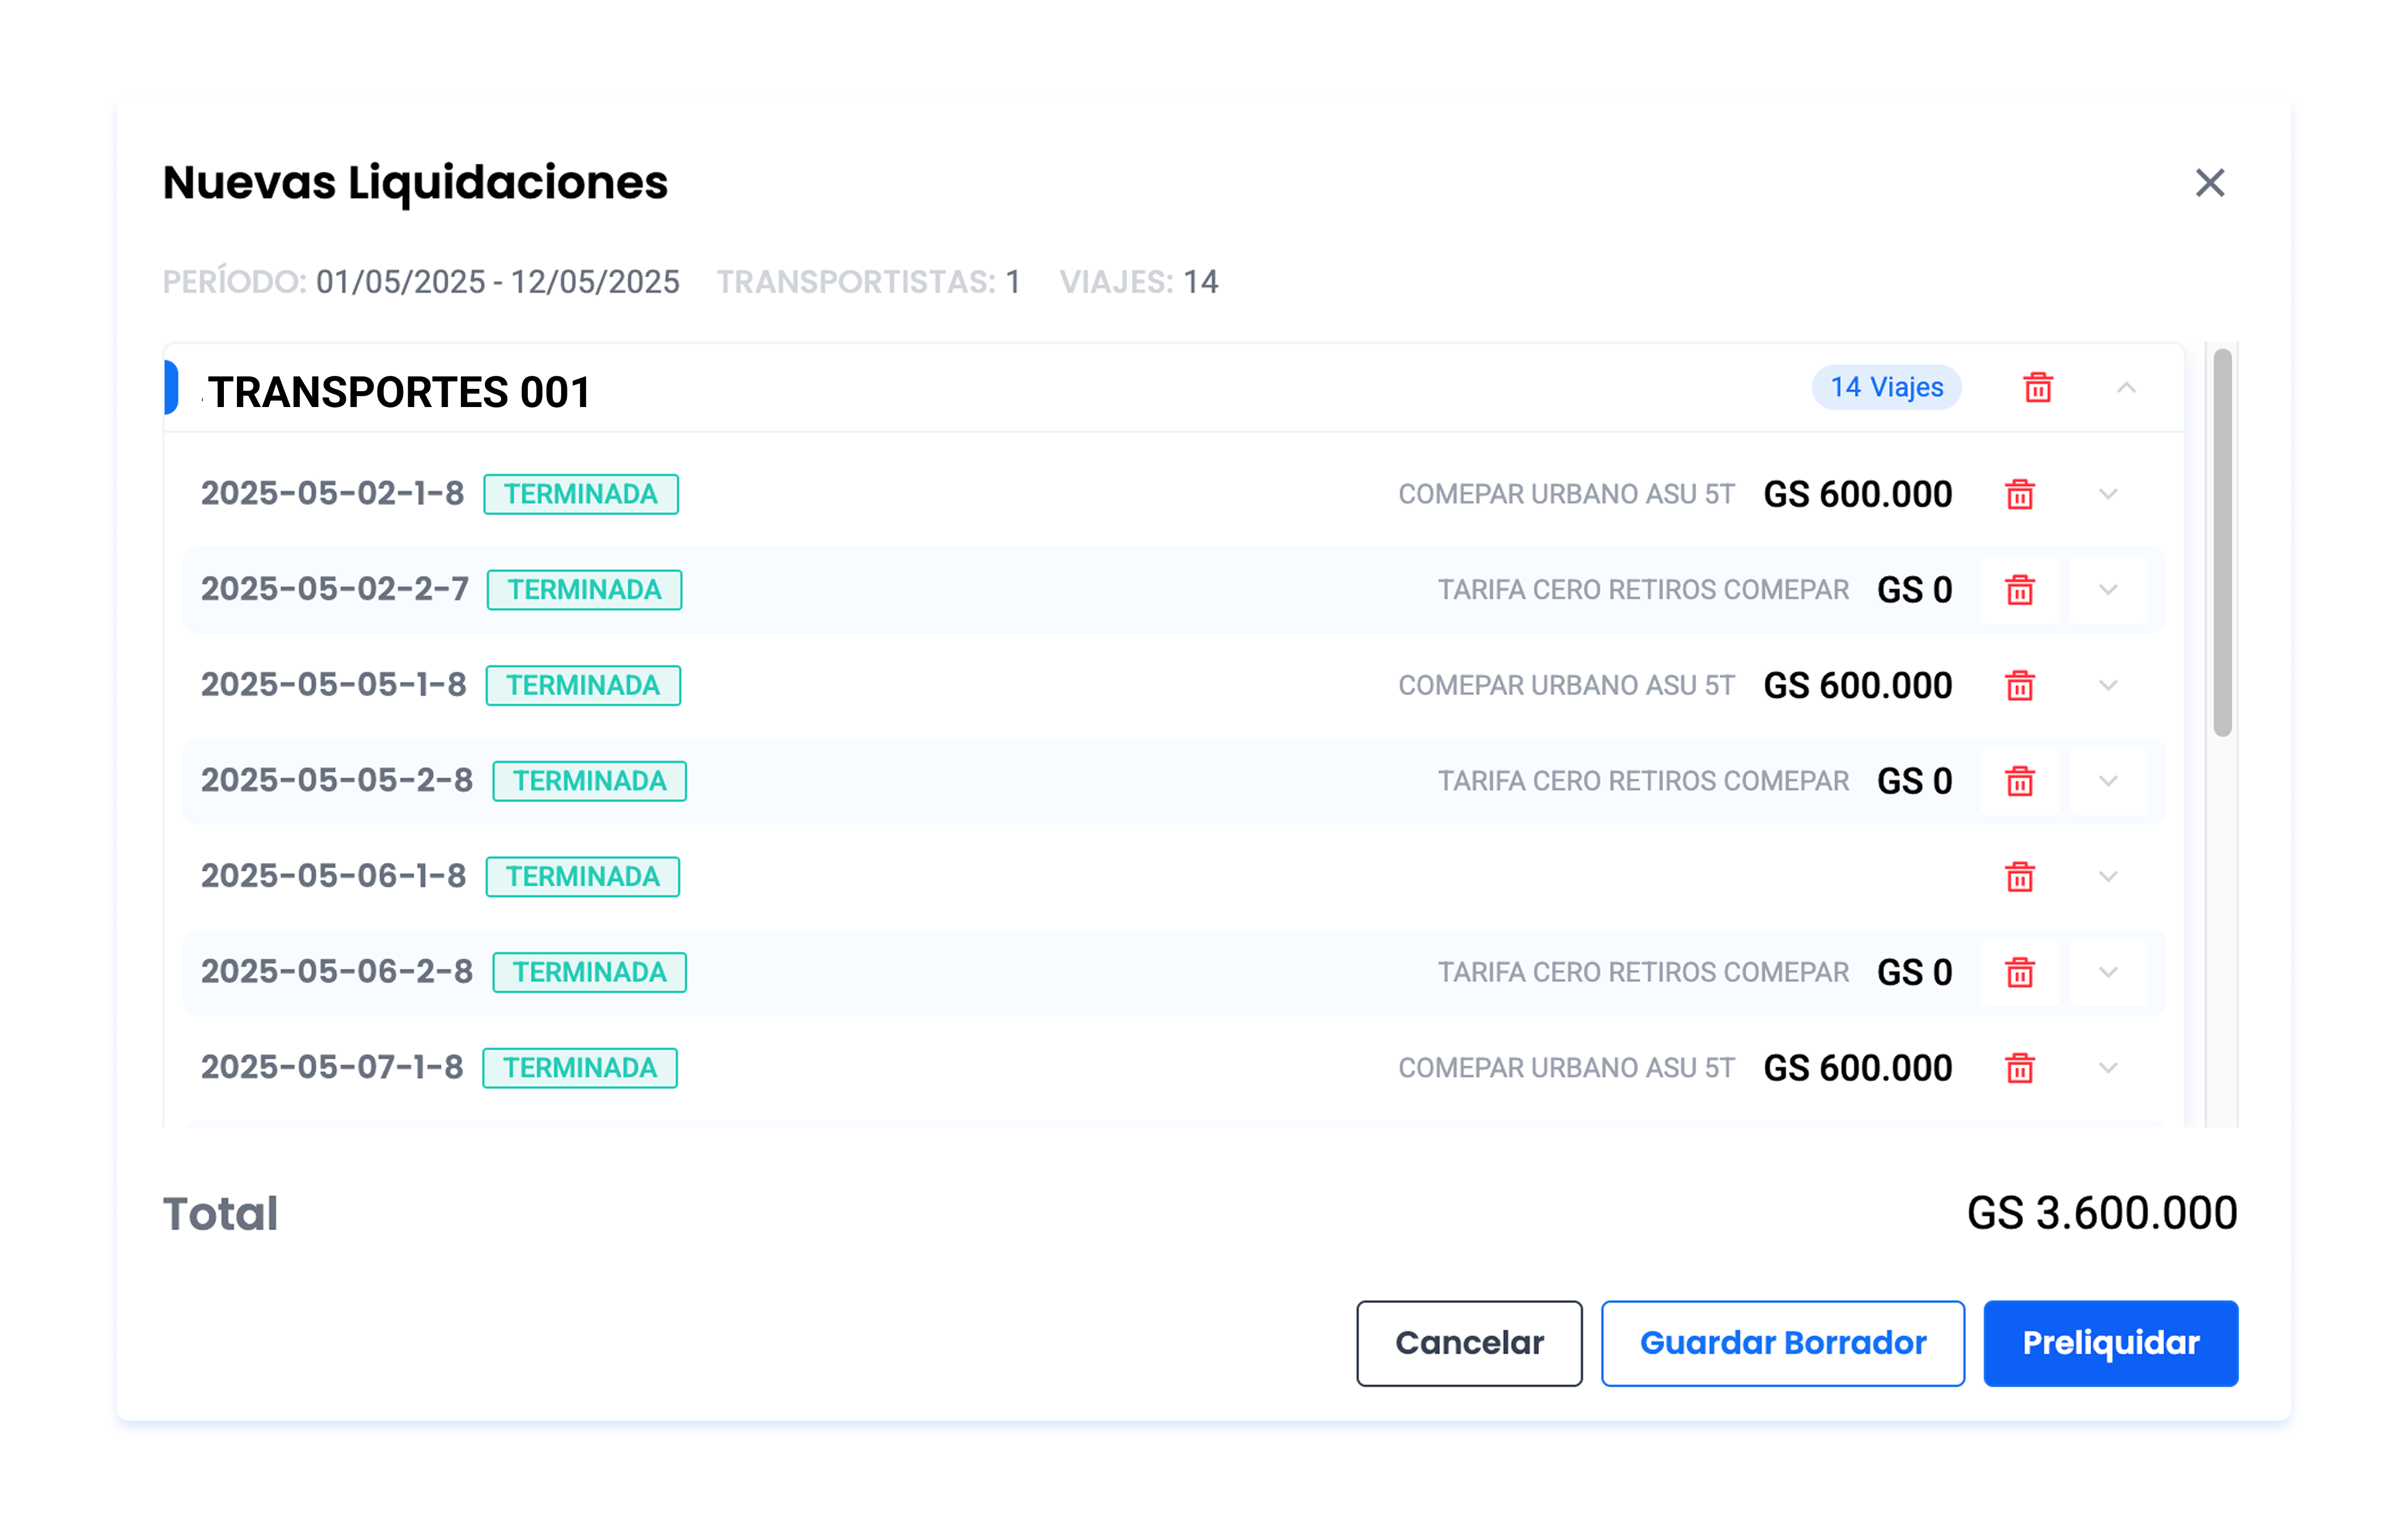Click TARIFA CERO RETIROS COMEPAR on trip 2025-05-06-2-8
2408x1517 pixels.
[1643, 972]
